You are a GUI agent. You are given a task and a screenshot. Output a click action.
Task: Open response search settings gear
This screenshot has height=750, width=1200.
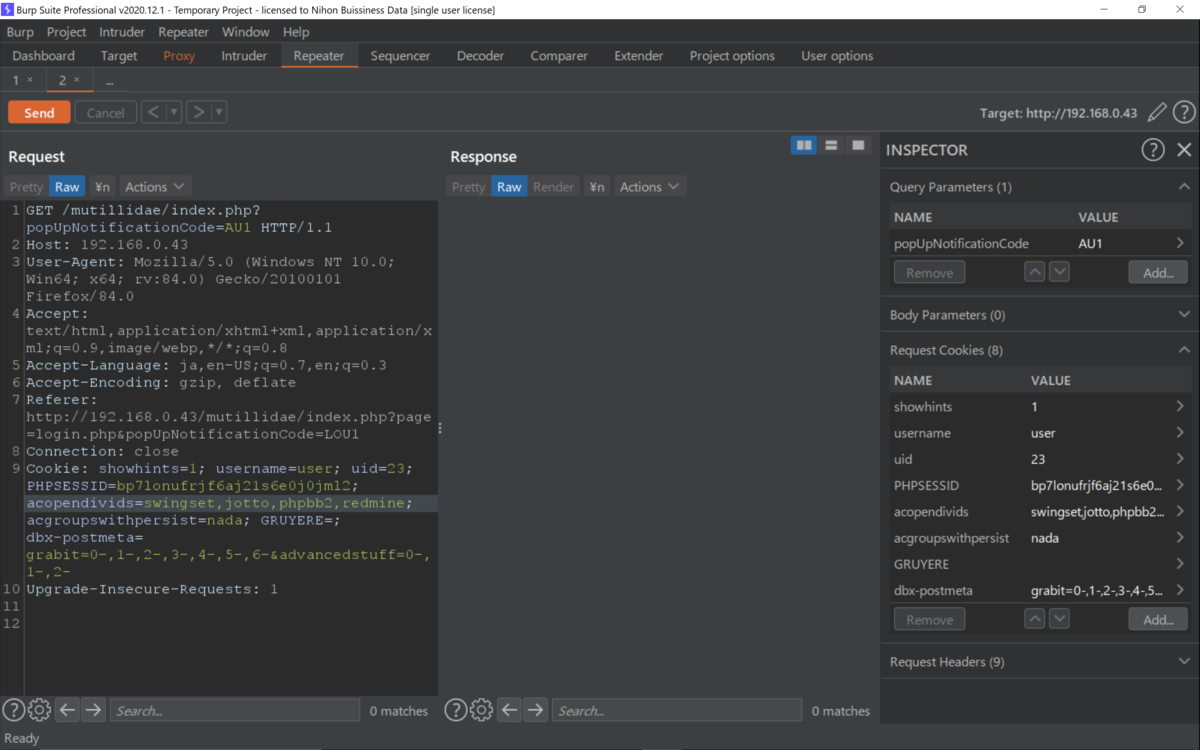tap(482, 710)
